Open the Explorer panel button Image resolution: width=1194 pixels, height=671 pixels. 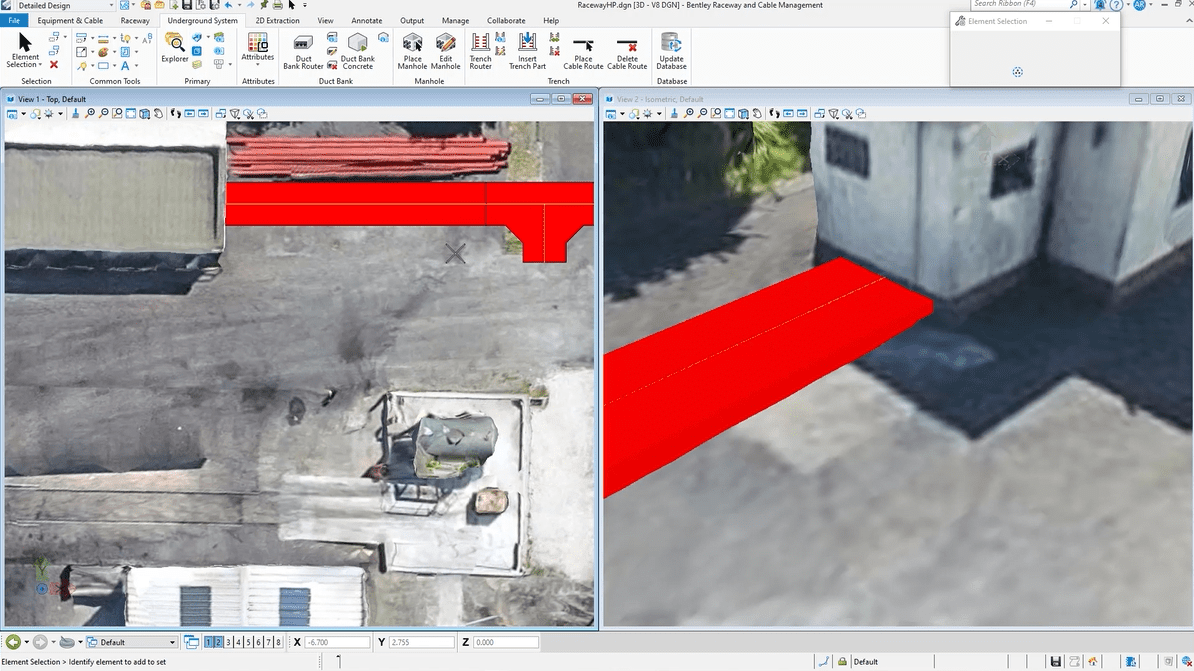[x=175, y=48]
